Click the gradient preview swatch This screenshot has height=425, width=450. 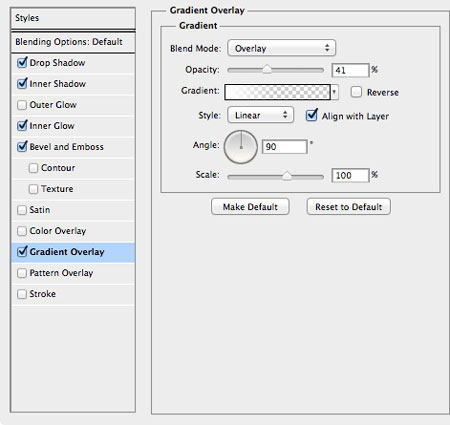coord(278,92)
